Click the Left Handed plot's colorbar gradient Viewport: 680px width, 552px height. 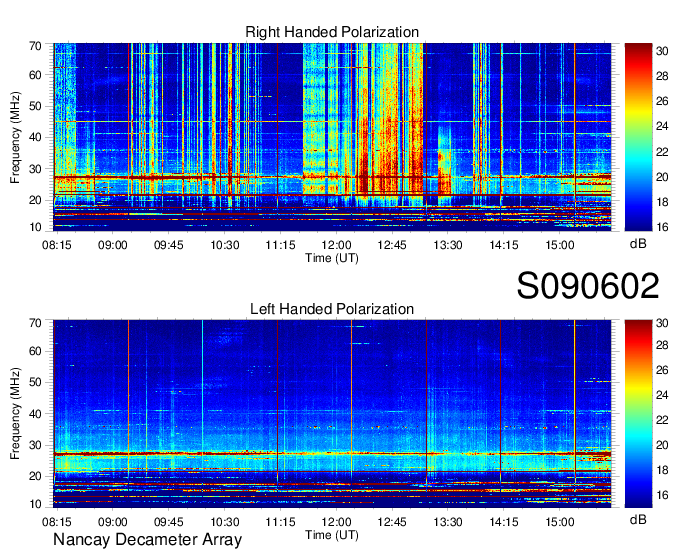pos(638,414)
